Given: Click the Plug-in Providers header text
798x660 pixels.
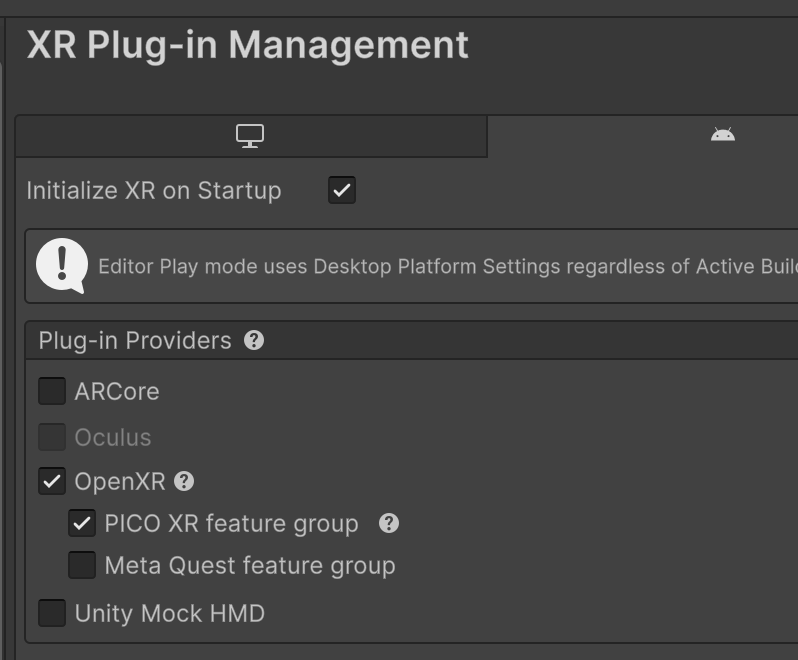Looking at the screenshot, I should [x=134, y=340].
